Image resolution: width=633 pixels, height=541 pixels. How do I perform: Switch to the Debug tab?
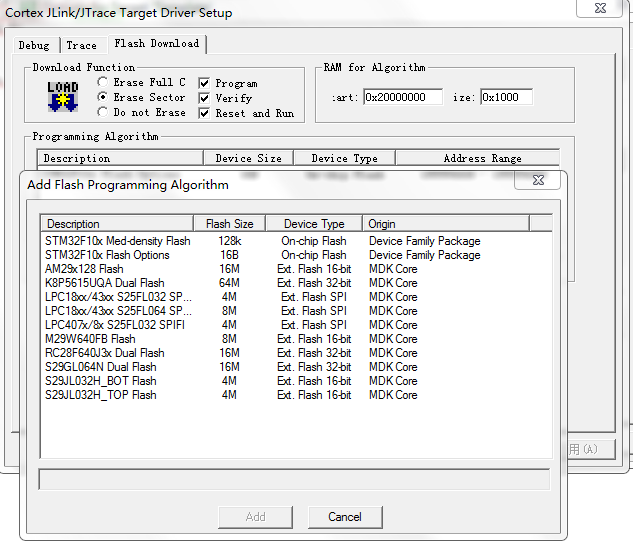34,45
